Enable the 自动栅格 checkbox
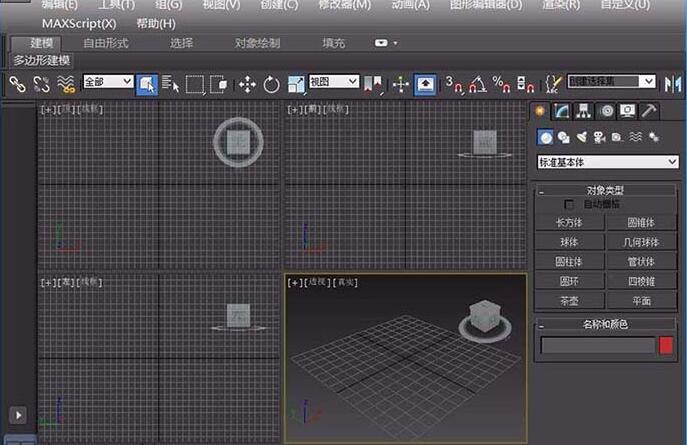This screenshot has height=445, width=687. 571,204
